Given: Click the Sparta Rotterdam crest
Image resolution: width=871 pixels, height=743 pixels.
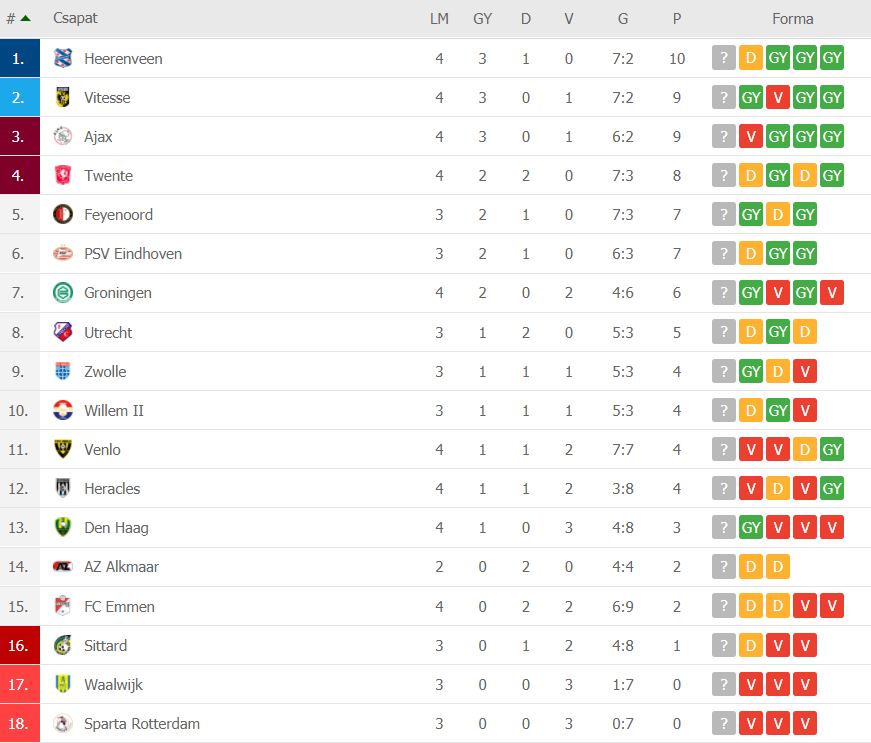Looking at the screenshot, I should [x=63, y=723].
